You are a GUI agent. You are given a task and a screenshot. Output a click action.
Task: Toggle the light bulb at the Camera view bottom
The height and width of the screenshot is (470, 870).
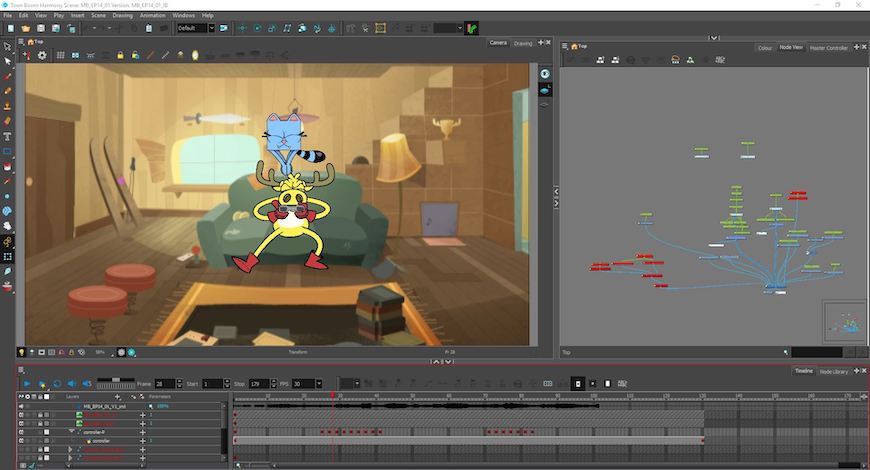pos(21,352)
